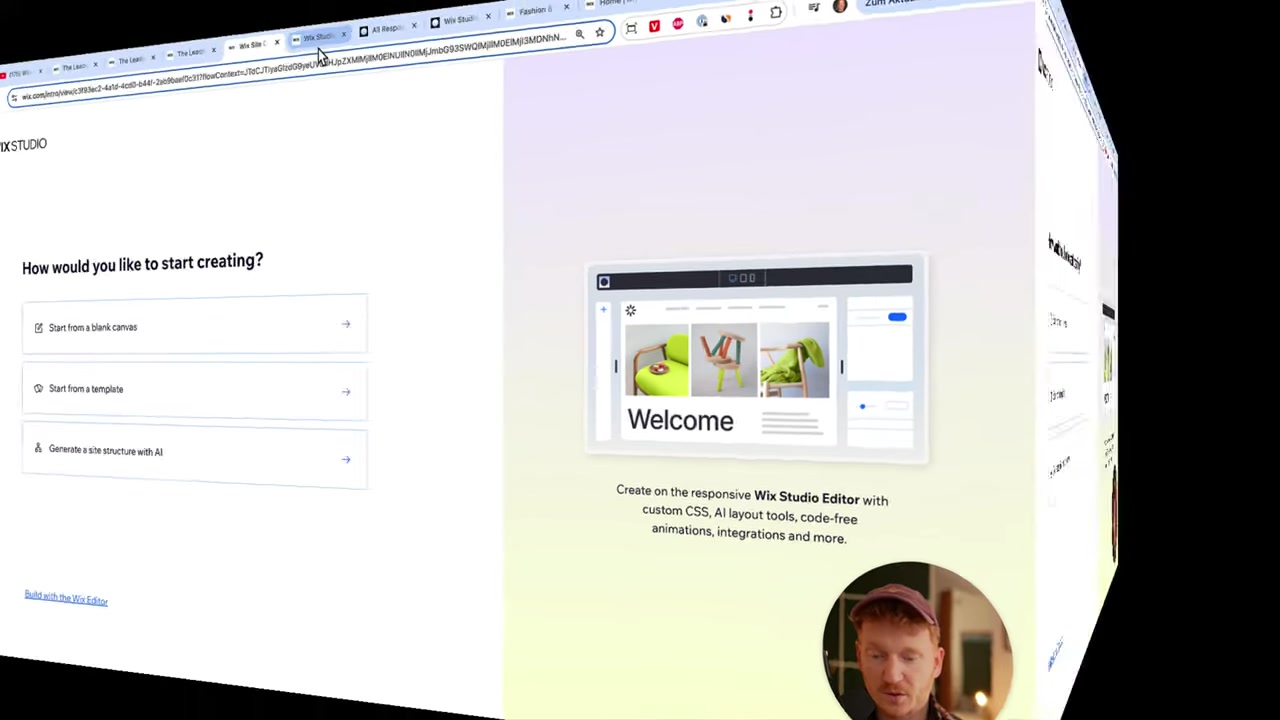Click arrow beside Start from a blank canvas
This screenshot has width=1280, height=720.
[346, 324]
